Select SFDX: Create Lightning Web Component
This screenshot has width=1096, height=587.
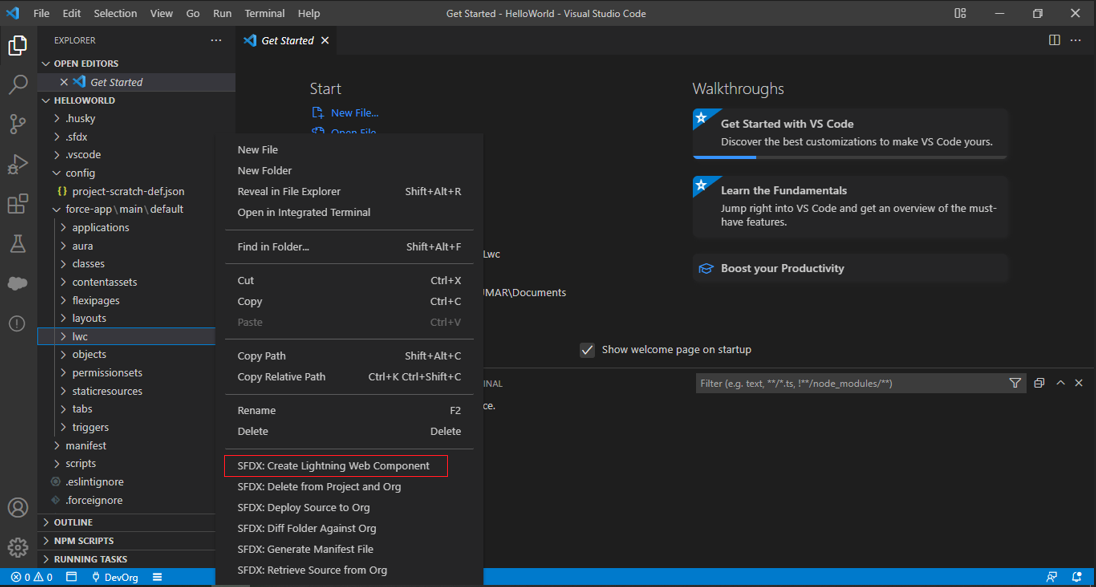(x=335, y=465)
